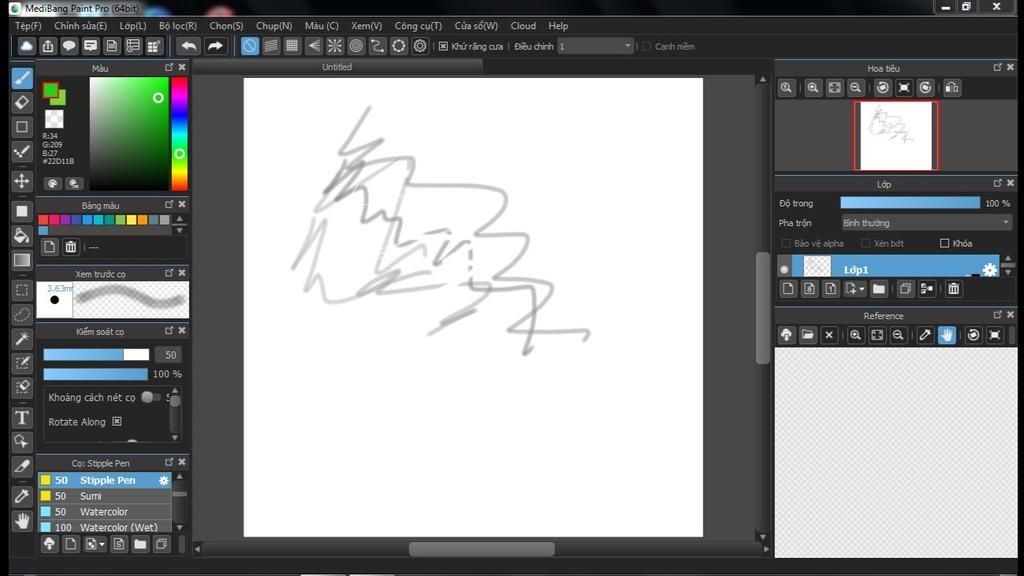Toggle the Khử răng cưa checkbox
The height and width of the screenshot is (576, 1024).
pos(443,46)
